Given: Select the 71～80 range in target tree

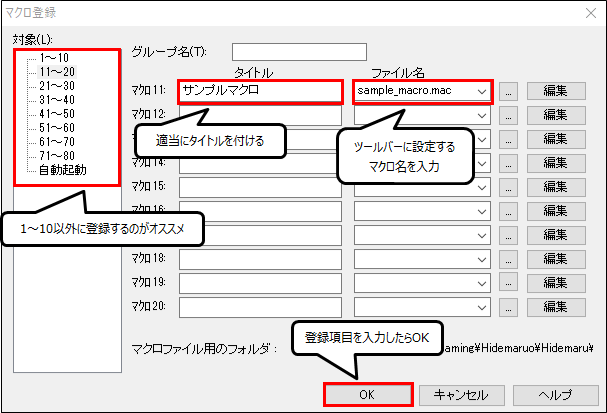Looking at the screenshot, I should (x=57, y=156).
